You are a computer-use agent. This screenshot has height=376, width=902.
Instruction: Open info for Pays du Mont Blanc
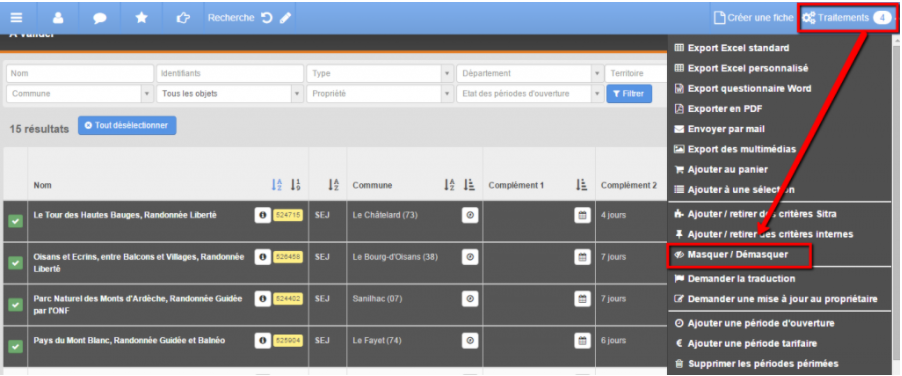click(263, 341)
